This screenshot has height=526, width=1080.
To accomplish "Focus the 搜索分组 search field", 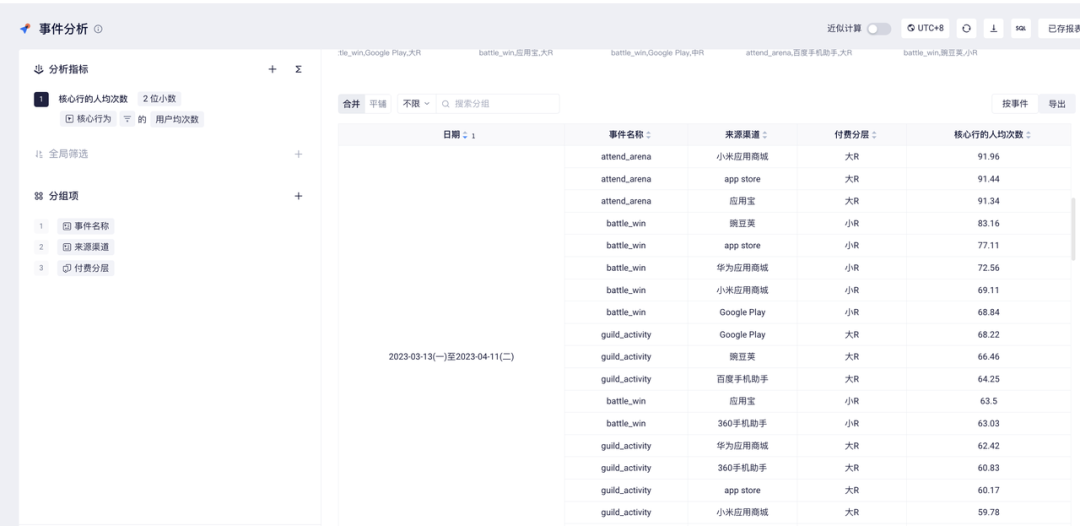I will tap(498, 104).
